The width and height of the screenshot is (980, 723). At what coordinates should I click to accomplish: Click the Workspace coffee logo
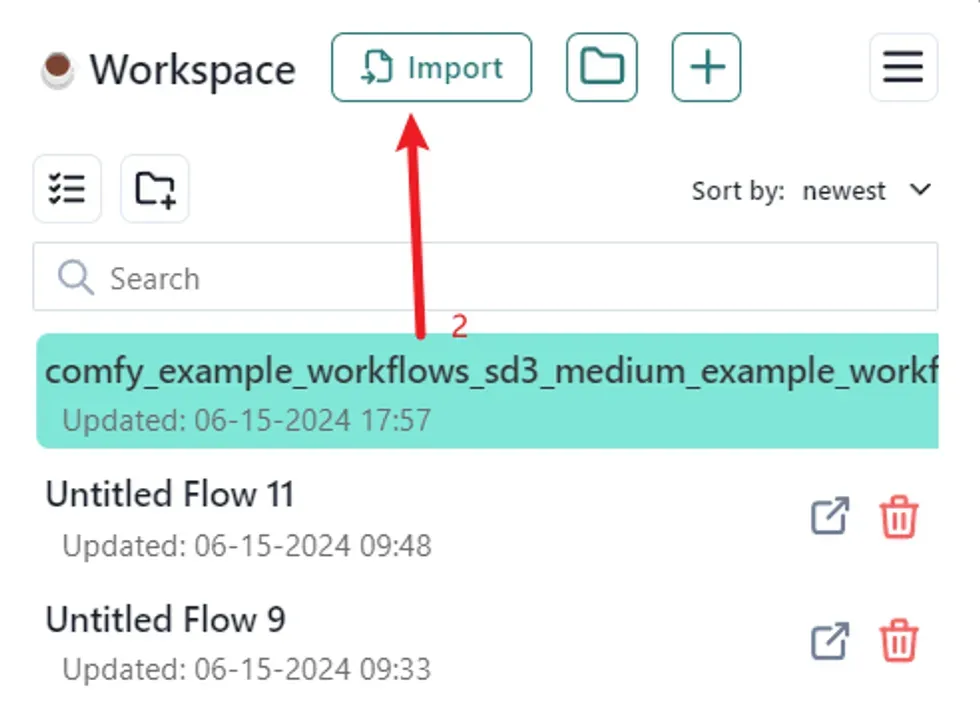click(x=57, y=69)
